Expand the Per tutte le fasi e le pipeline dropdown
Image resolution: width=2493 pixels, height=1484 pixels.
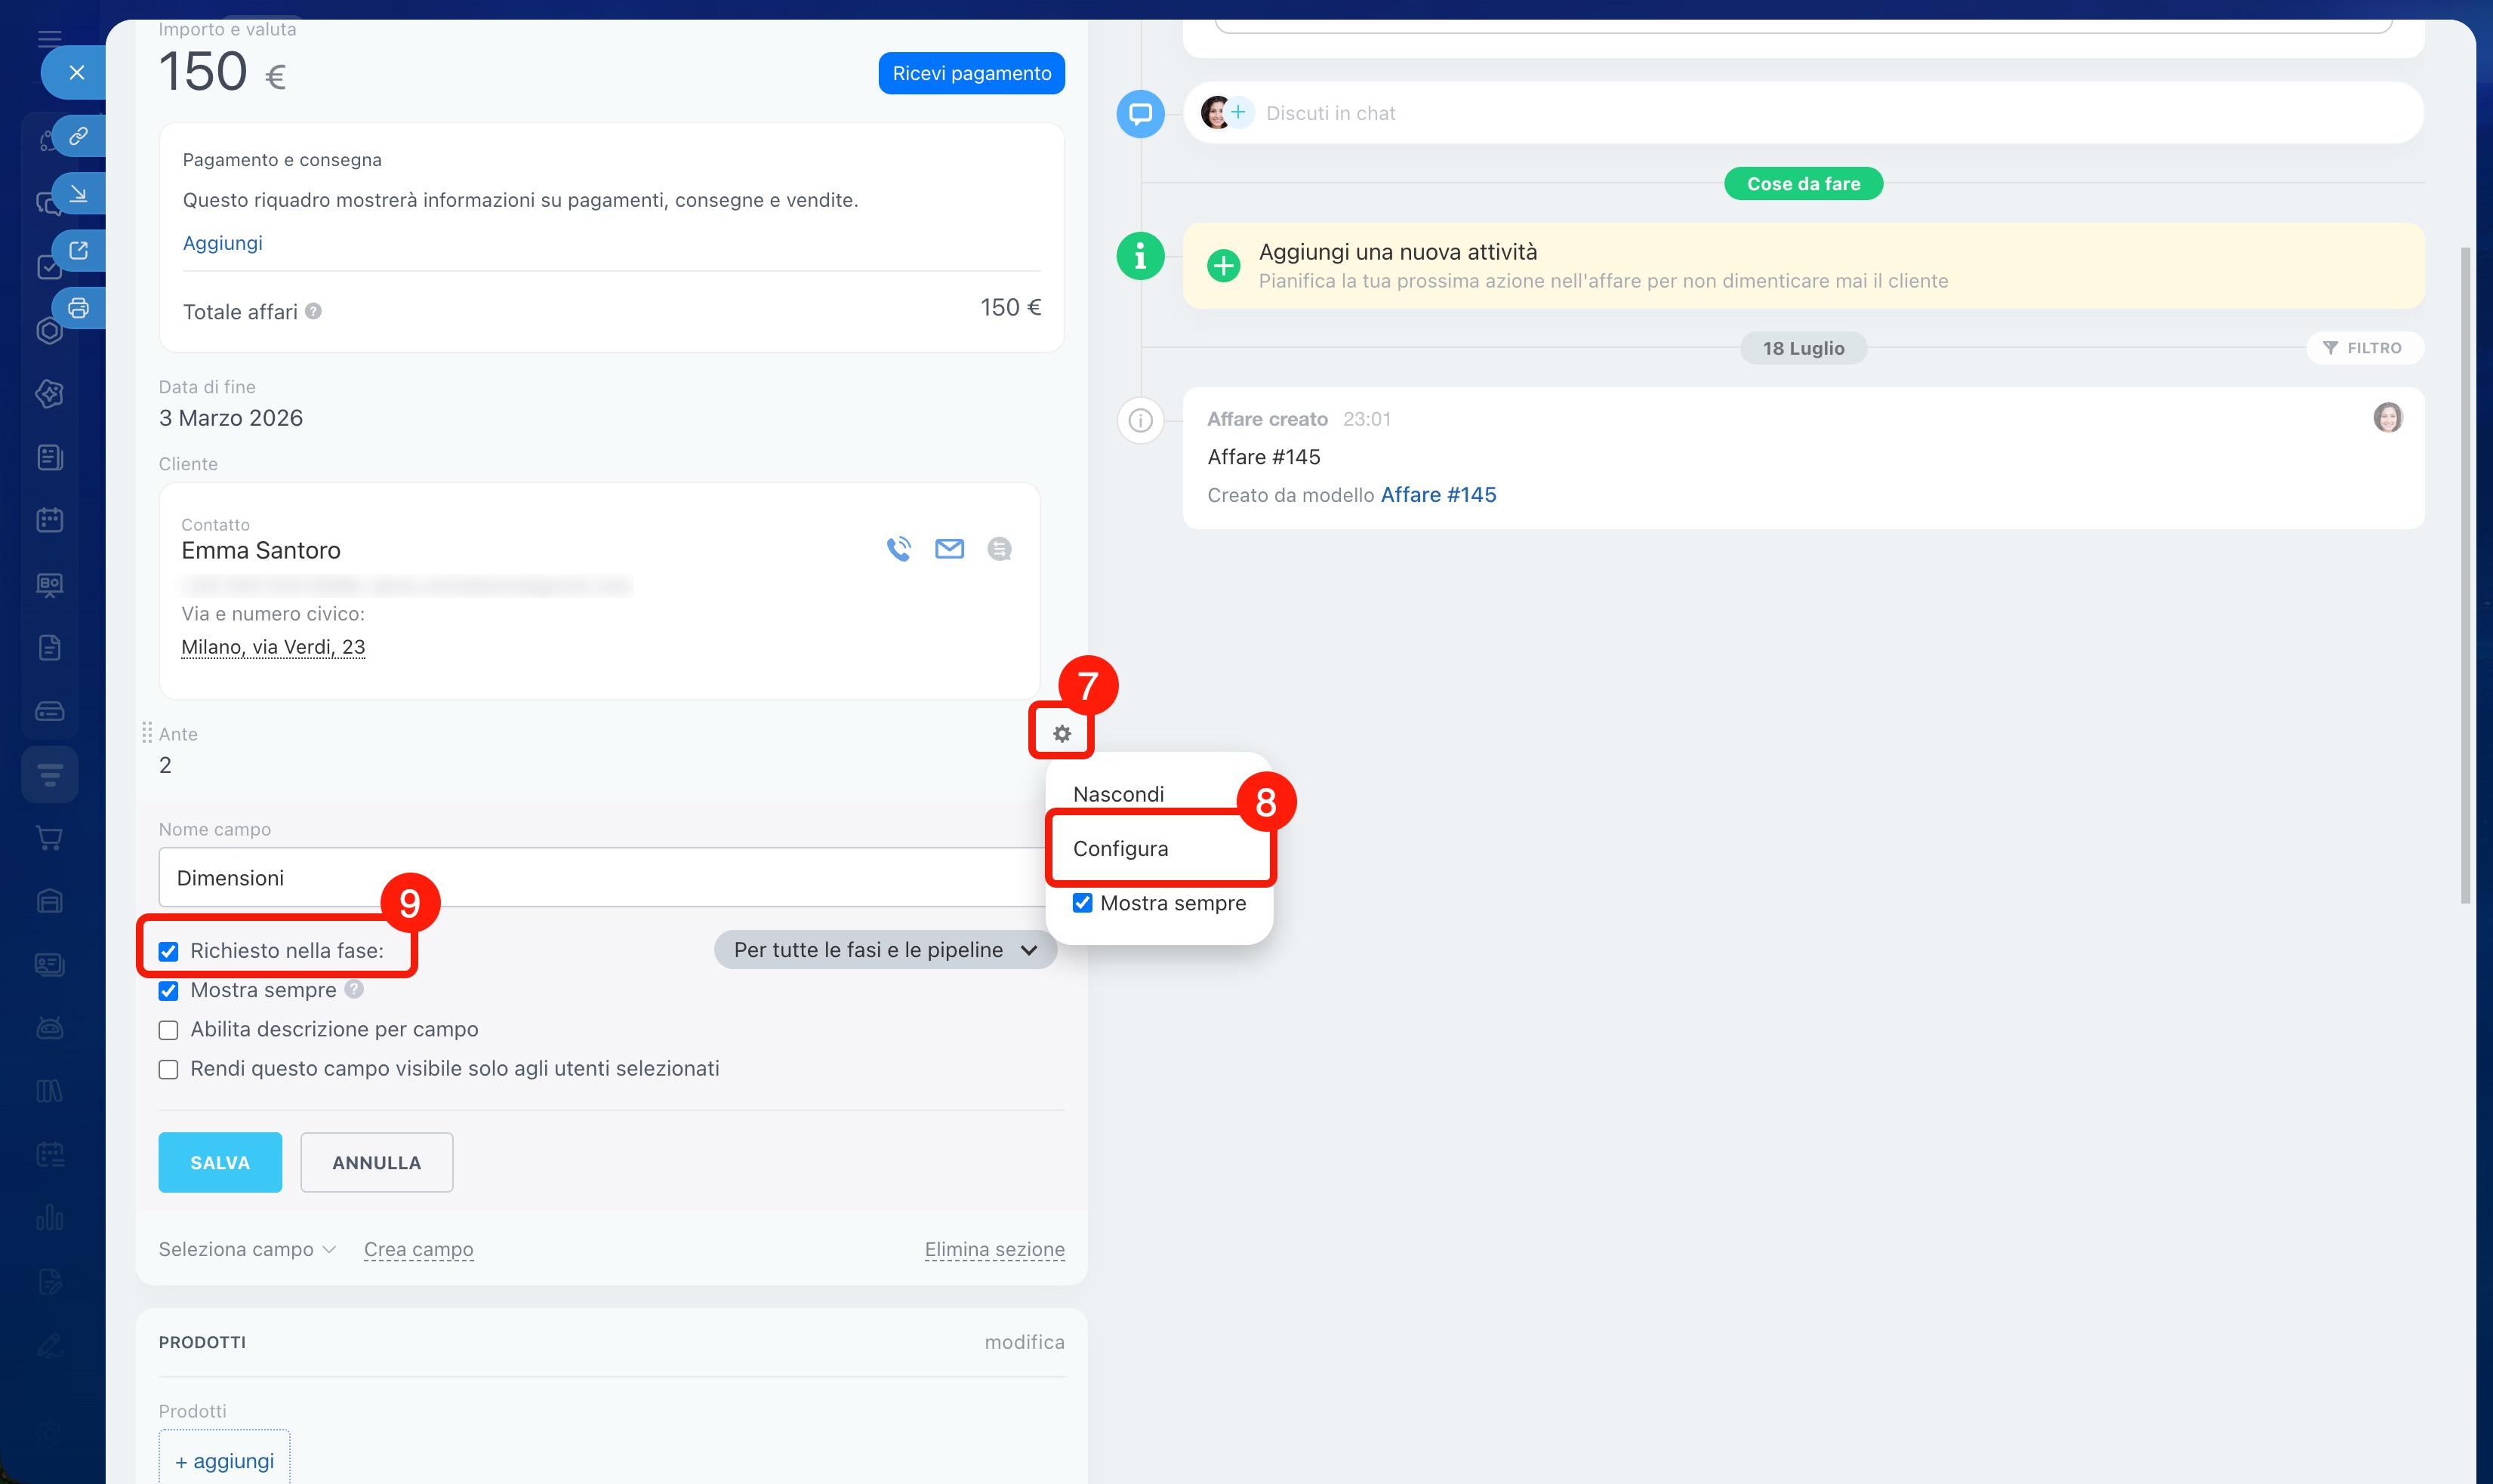[885, 950]
